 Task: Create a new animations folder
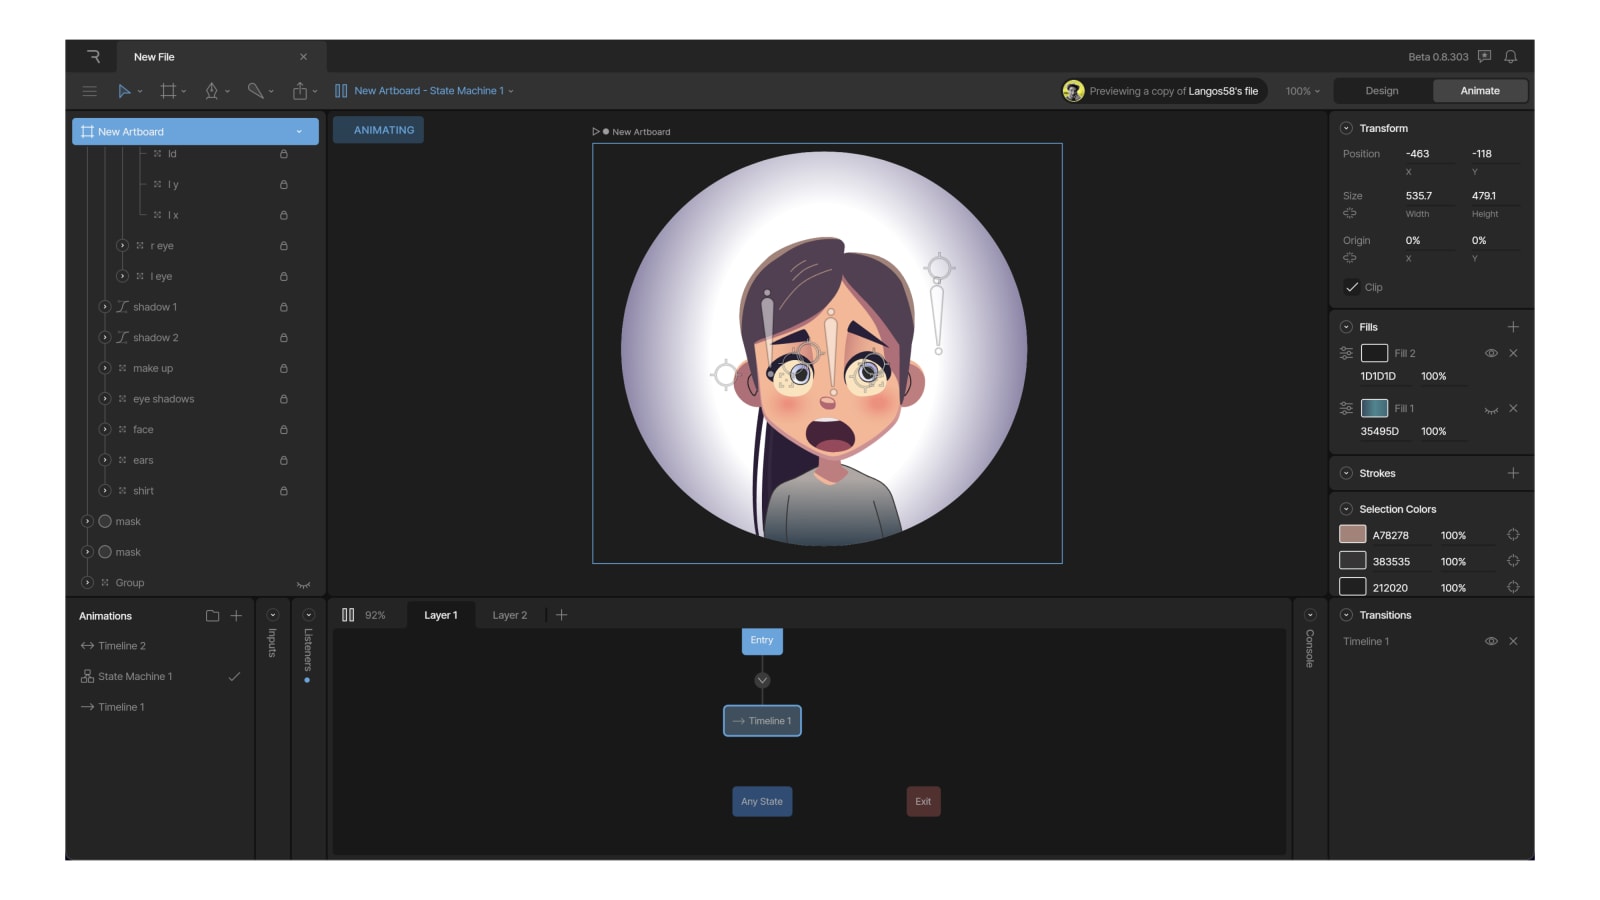[x=212, y=616]
